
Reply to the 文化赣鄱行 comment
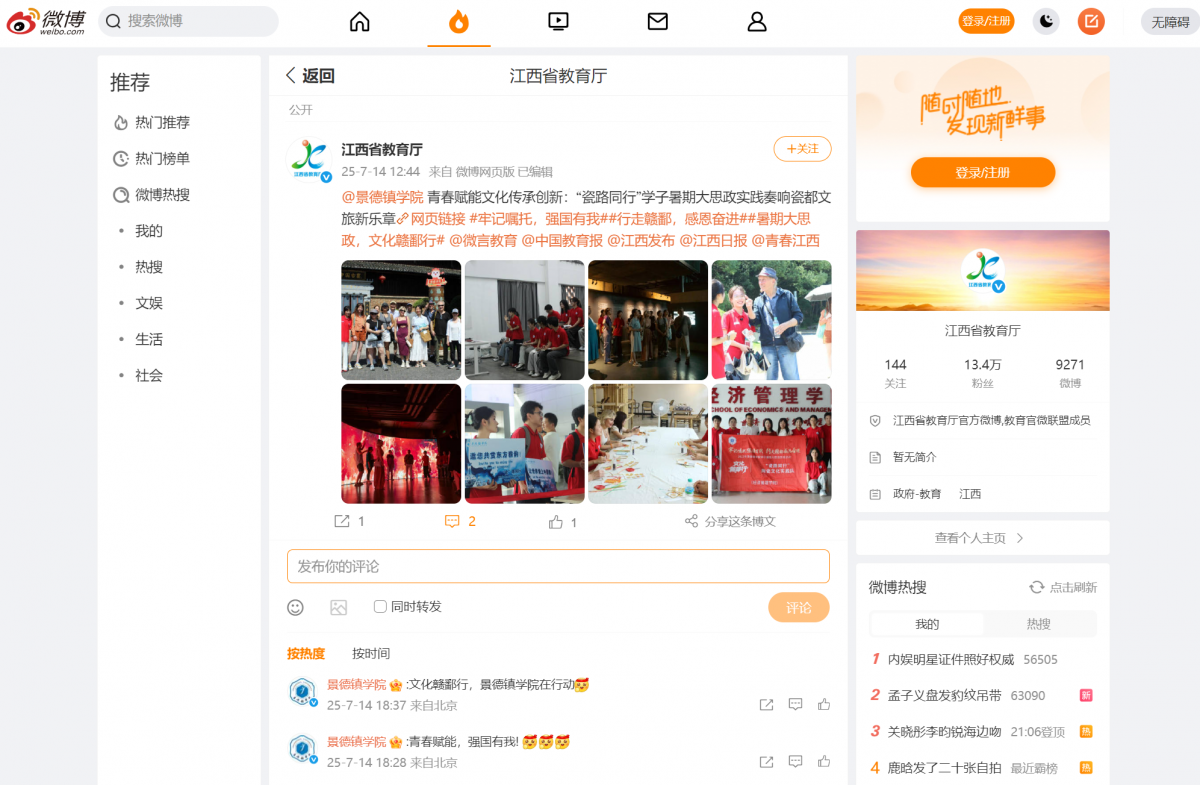(795, 704)
